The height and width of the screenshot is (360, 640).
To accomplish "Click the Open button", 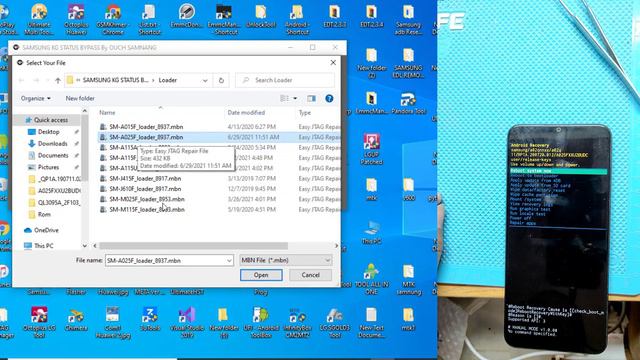I will (261, 275).
